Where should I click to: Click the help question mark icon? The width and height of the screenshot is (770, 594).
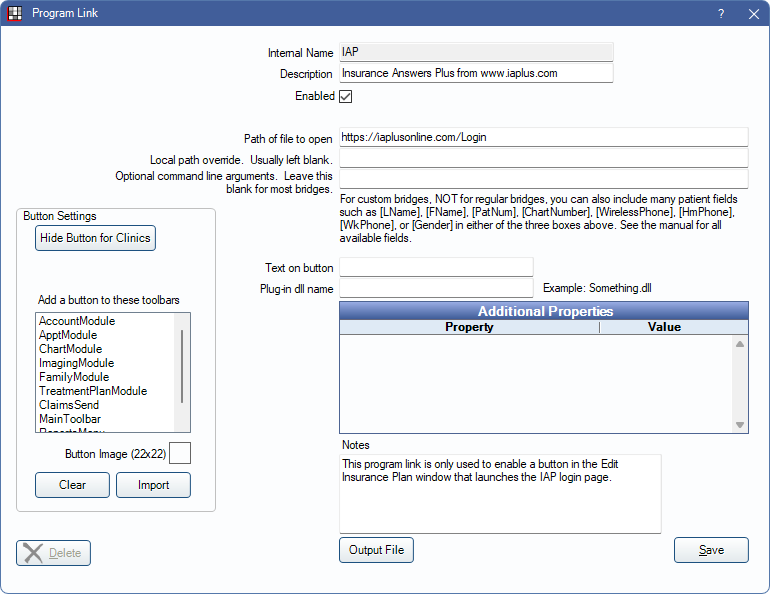point(721,14)
